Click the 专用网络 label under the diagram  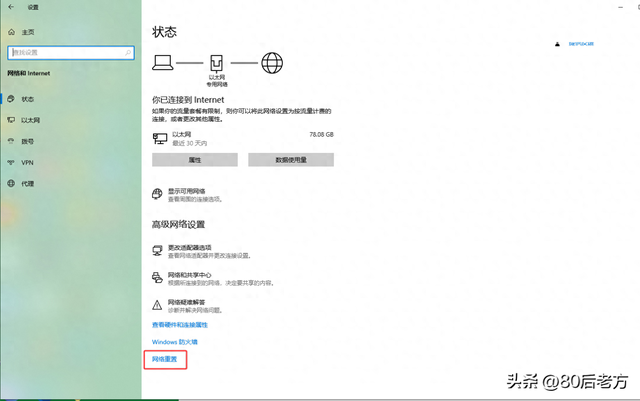(217, 85)
